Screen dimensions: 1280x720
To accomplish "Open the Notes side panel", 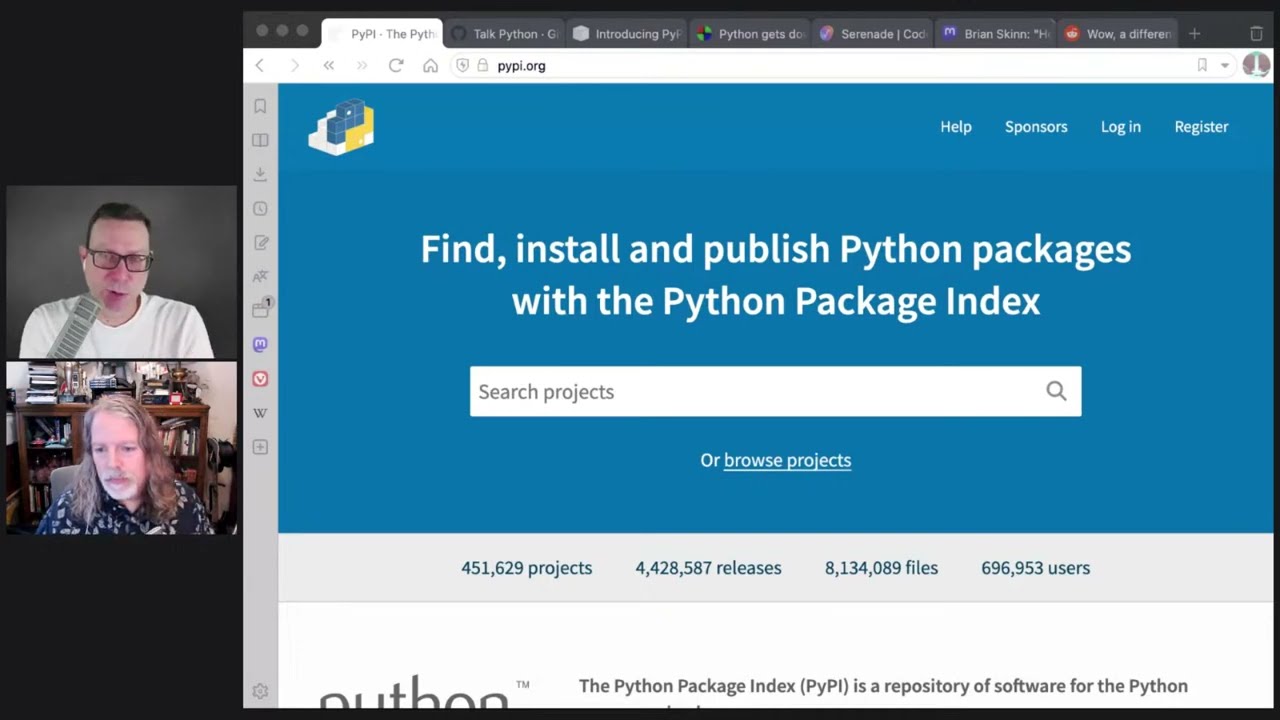I will click(x=260, y=242).
